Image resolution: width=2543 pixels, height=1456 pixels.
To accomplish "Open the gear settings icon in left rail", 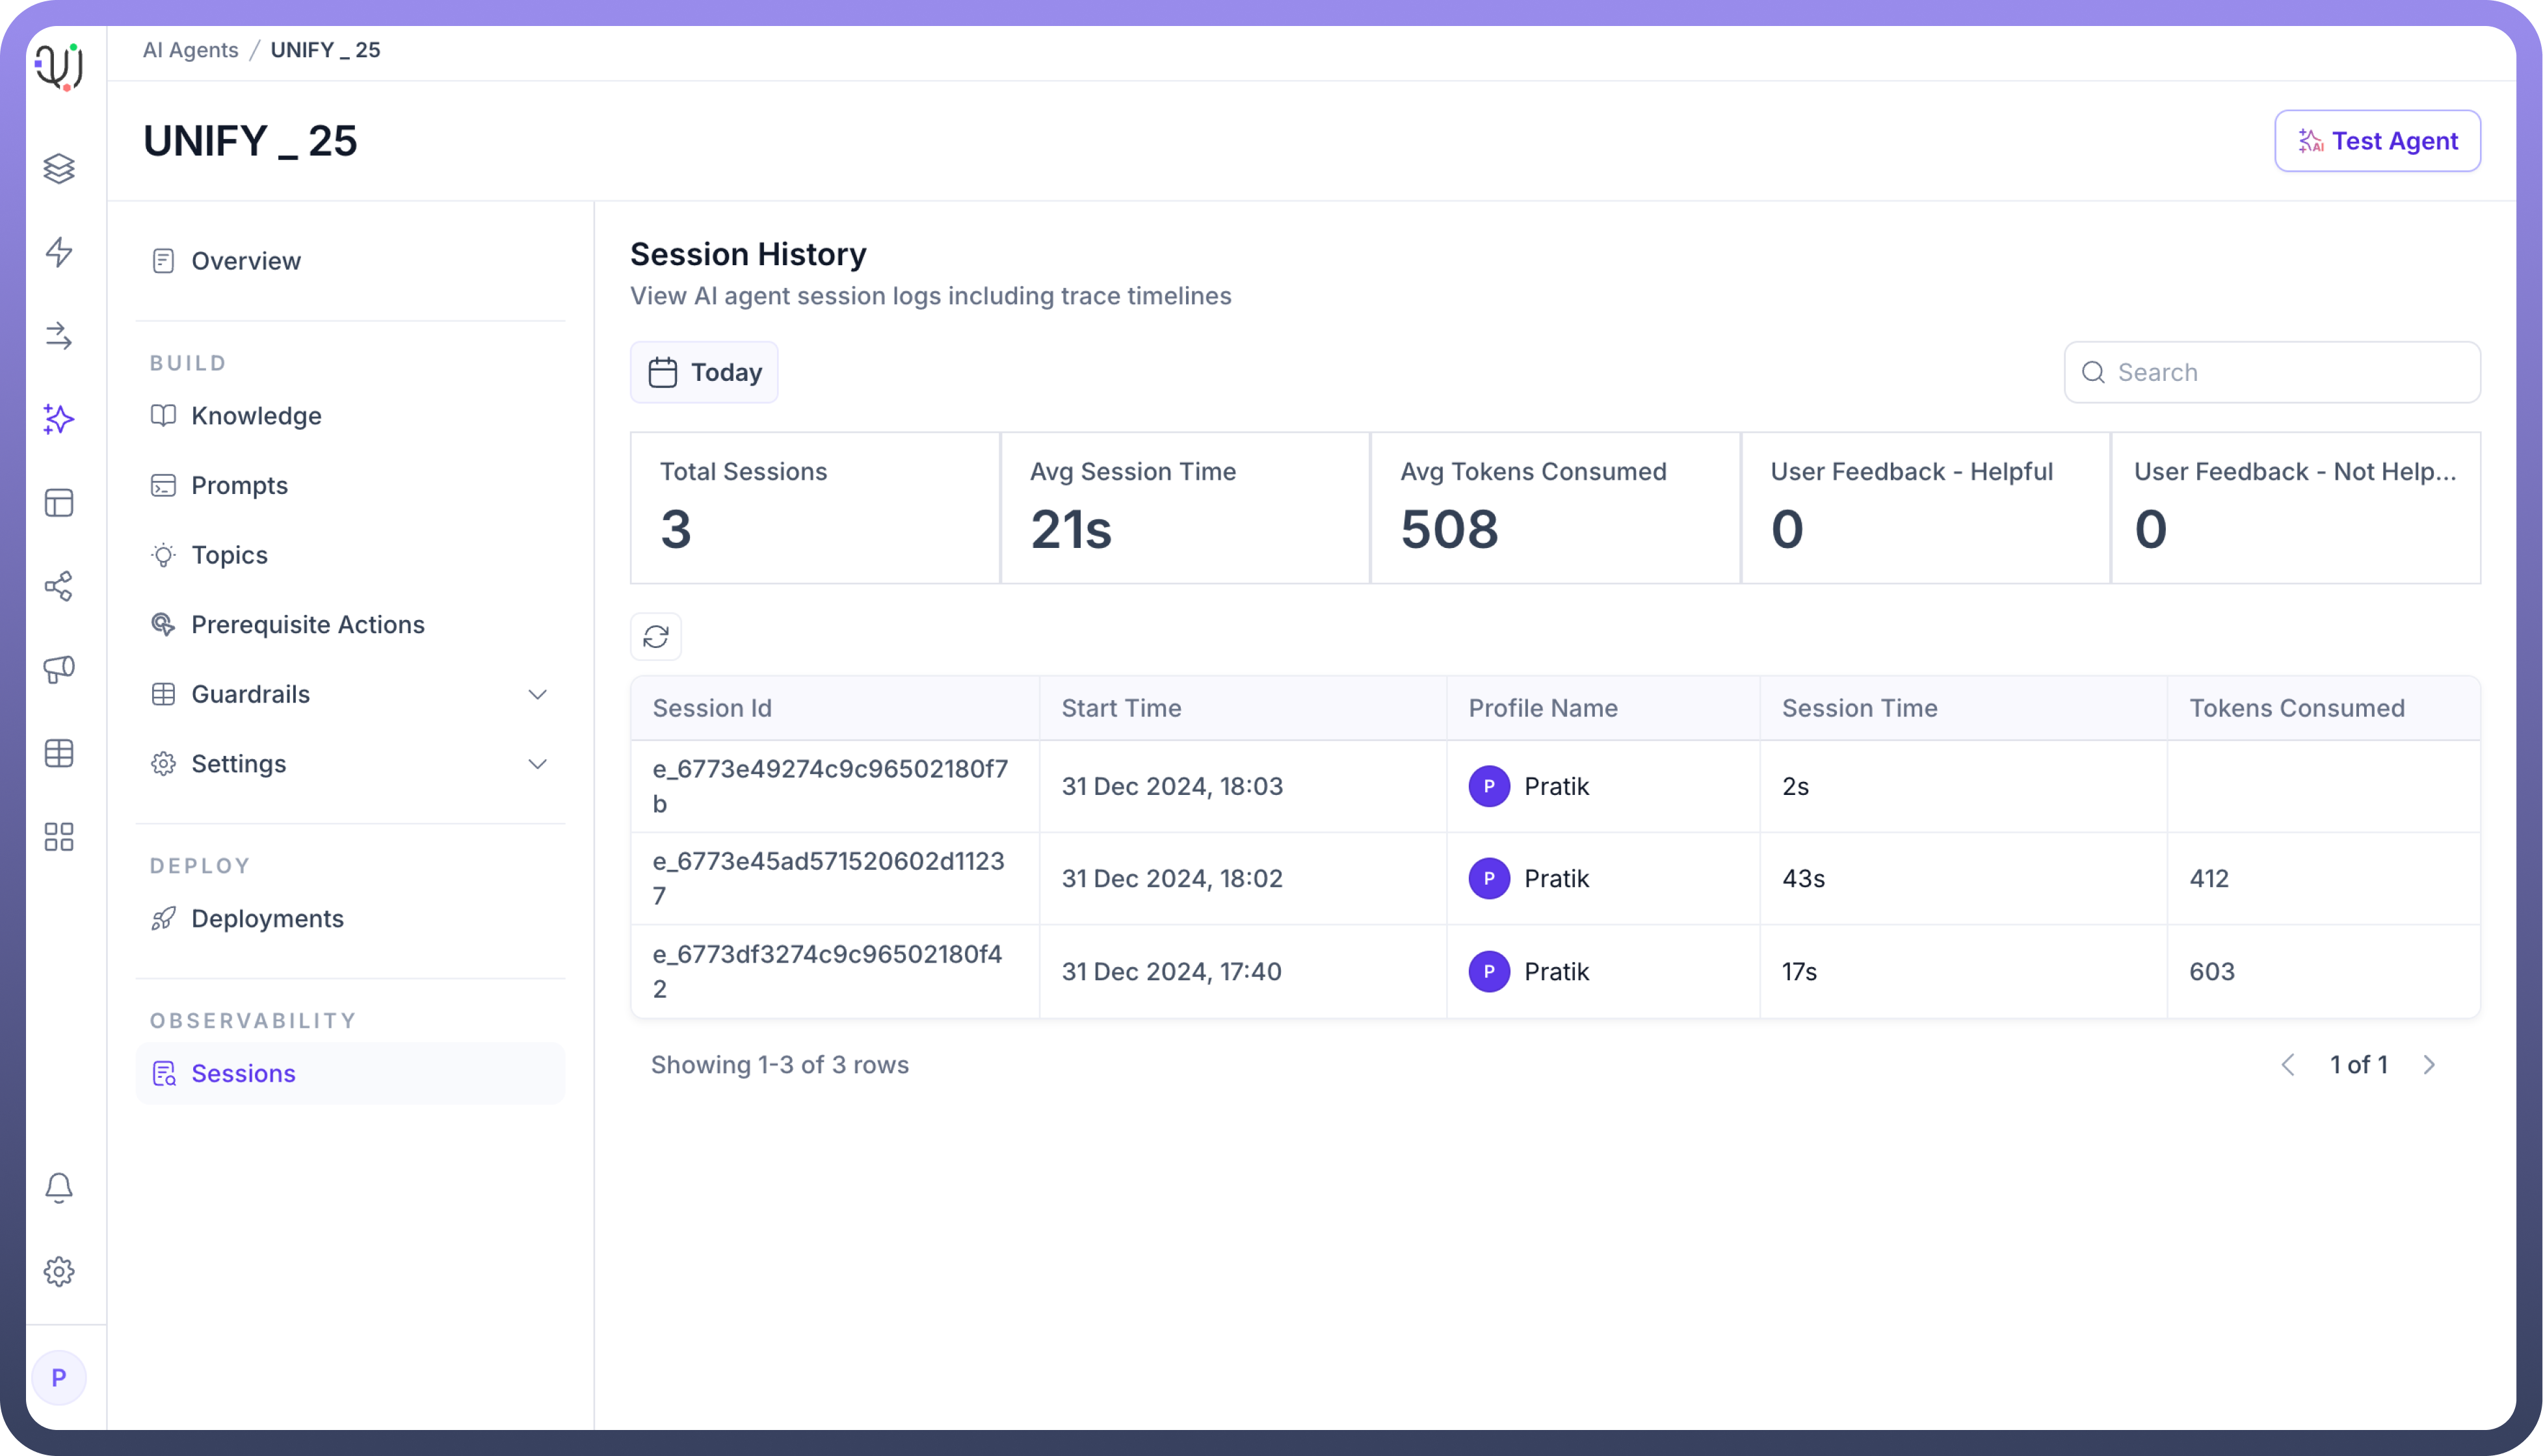I will pos(59,1272).
